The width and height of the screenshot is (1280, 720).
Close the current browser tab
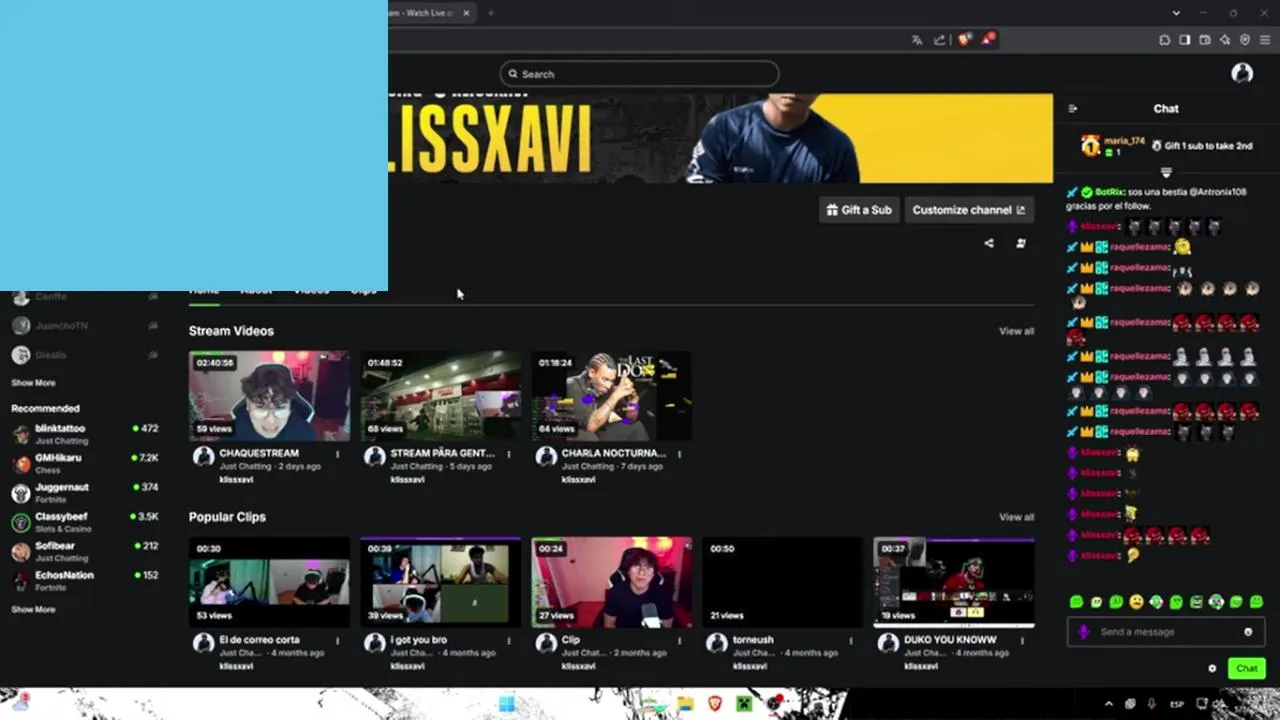466,13
